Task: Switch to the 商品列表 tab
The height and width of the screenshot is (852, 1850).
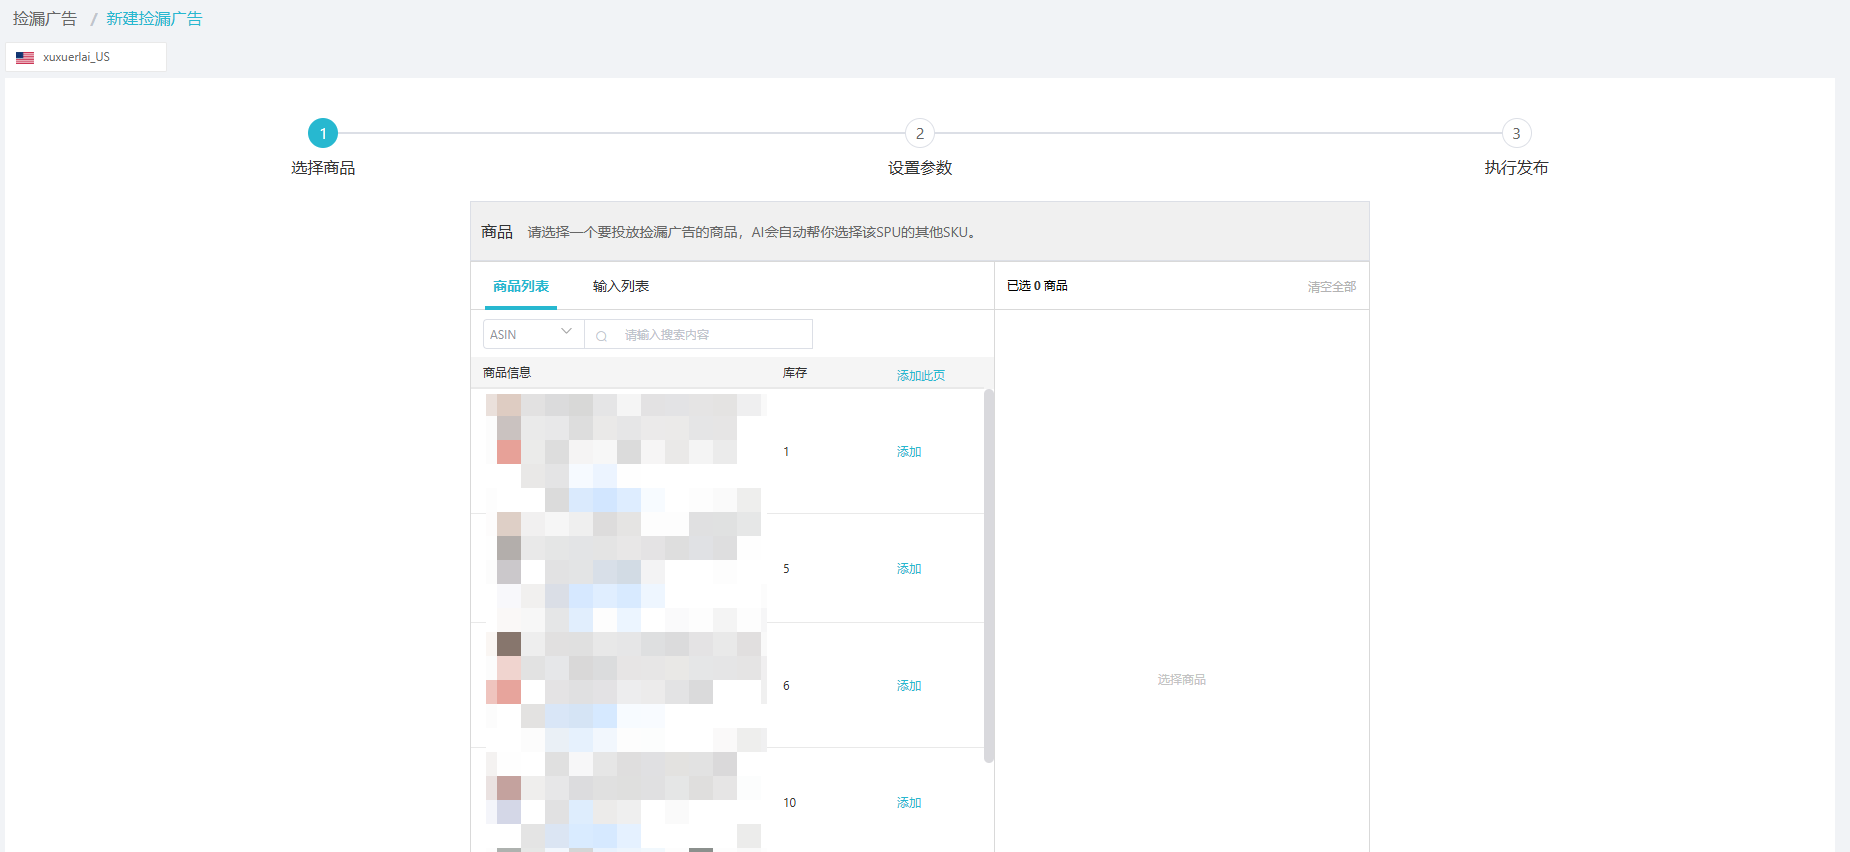Action: click(520, 286)
